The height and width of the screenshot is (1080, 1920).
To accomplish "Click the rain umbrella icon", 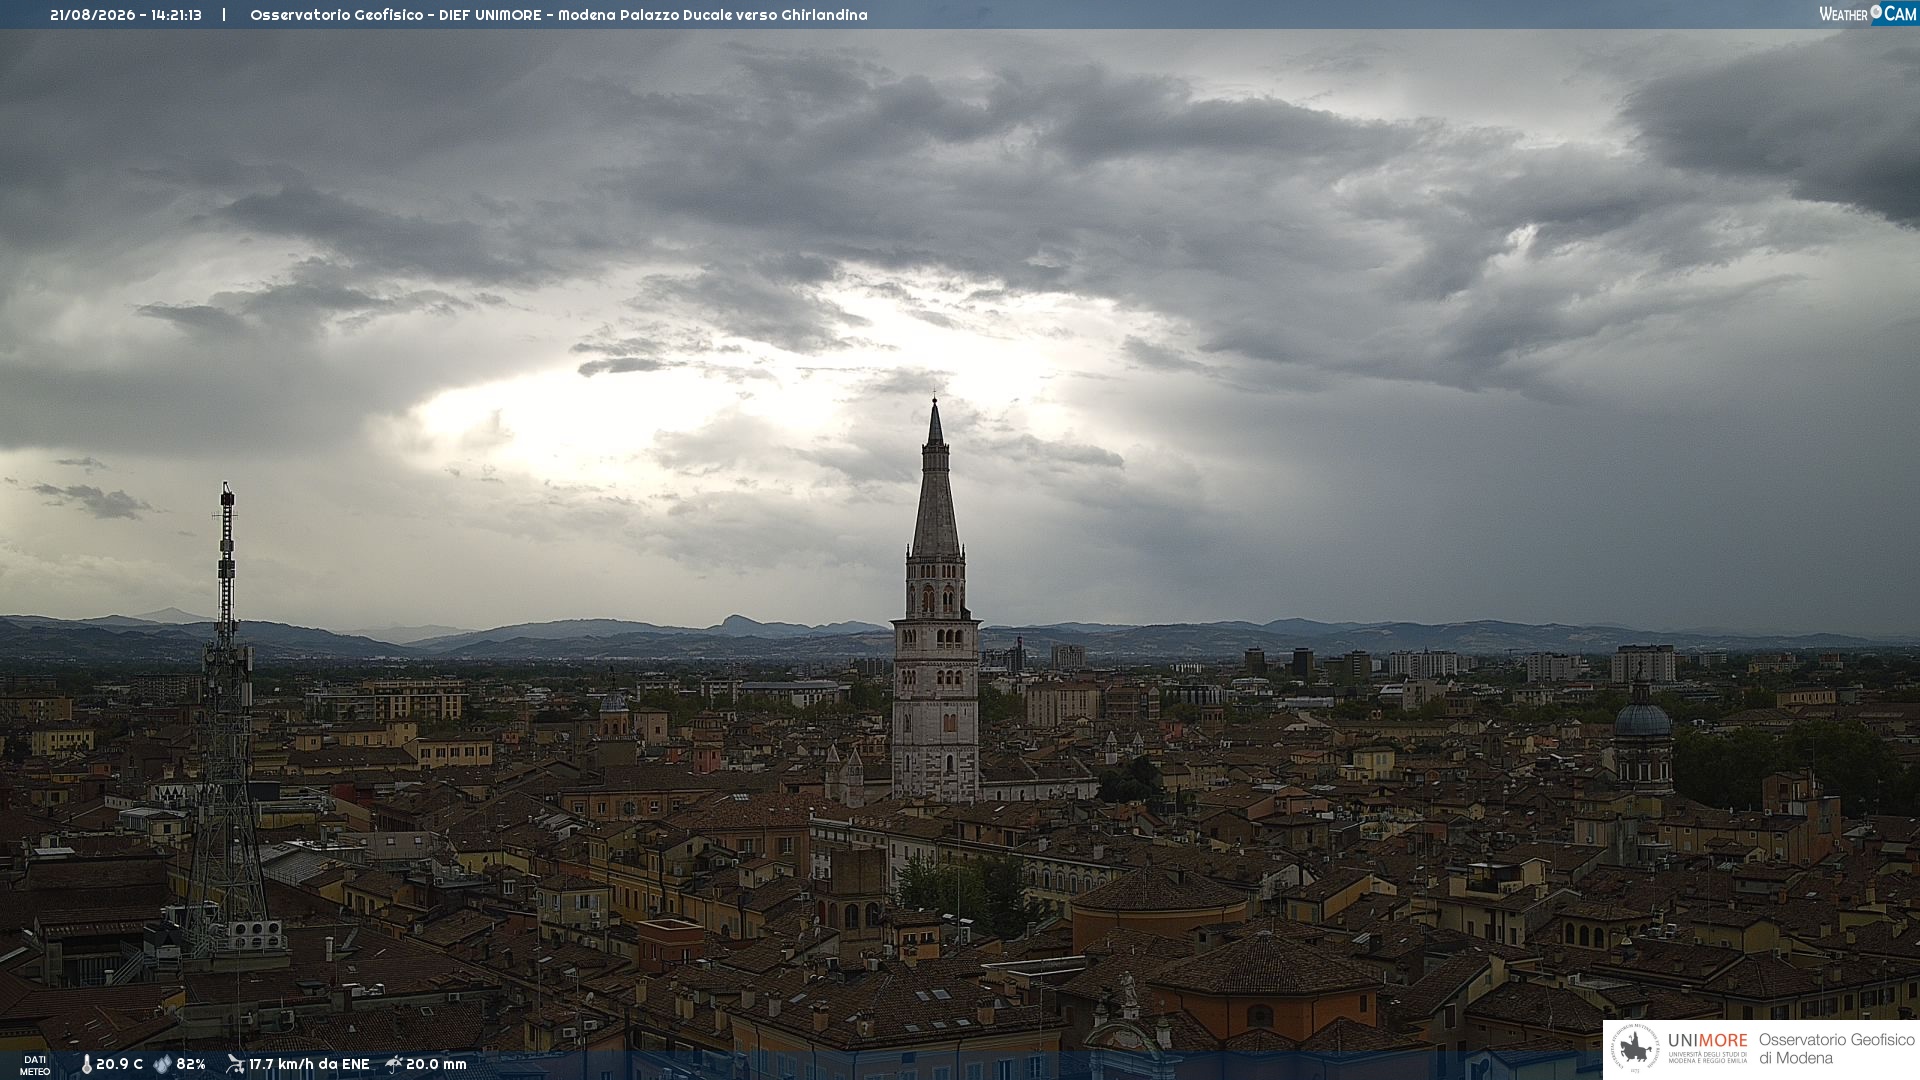I will [394, 1064].
